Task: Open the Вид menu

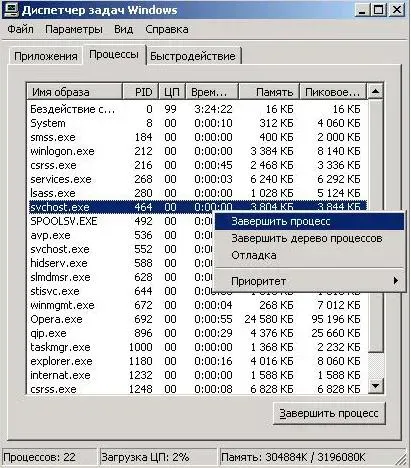Action: pos(123,29)
